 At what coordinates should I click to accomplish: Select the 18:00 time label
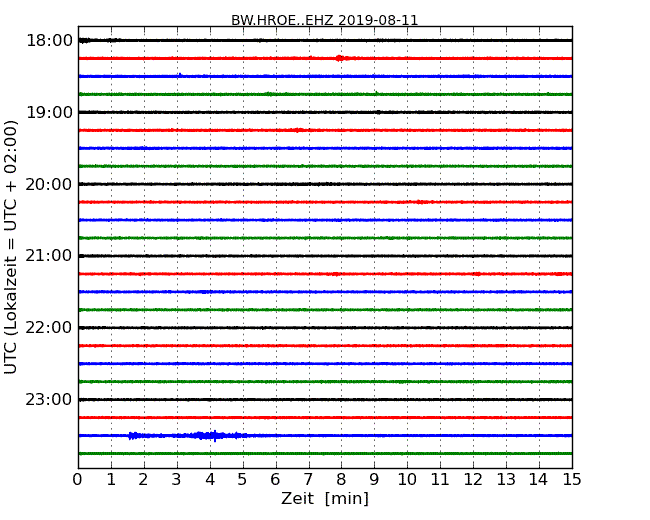point(49,41)
